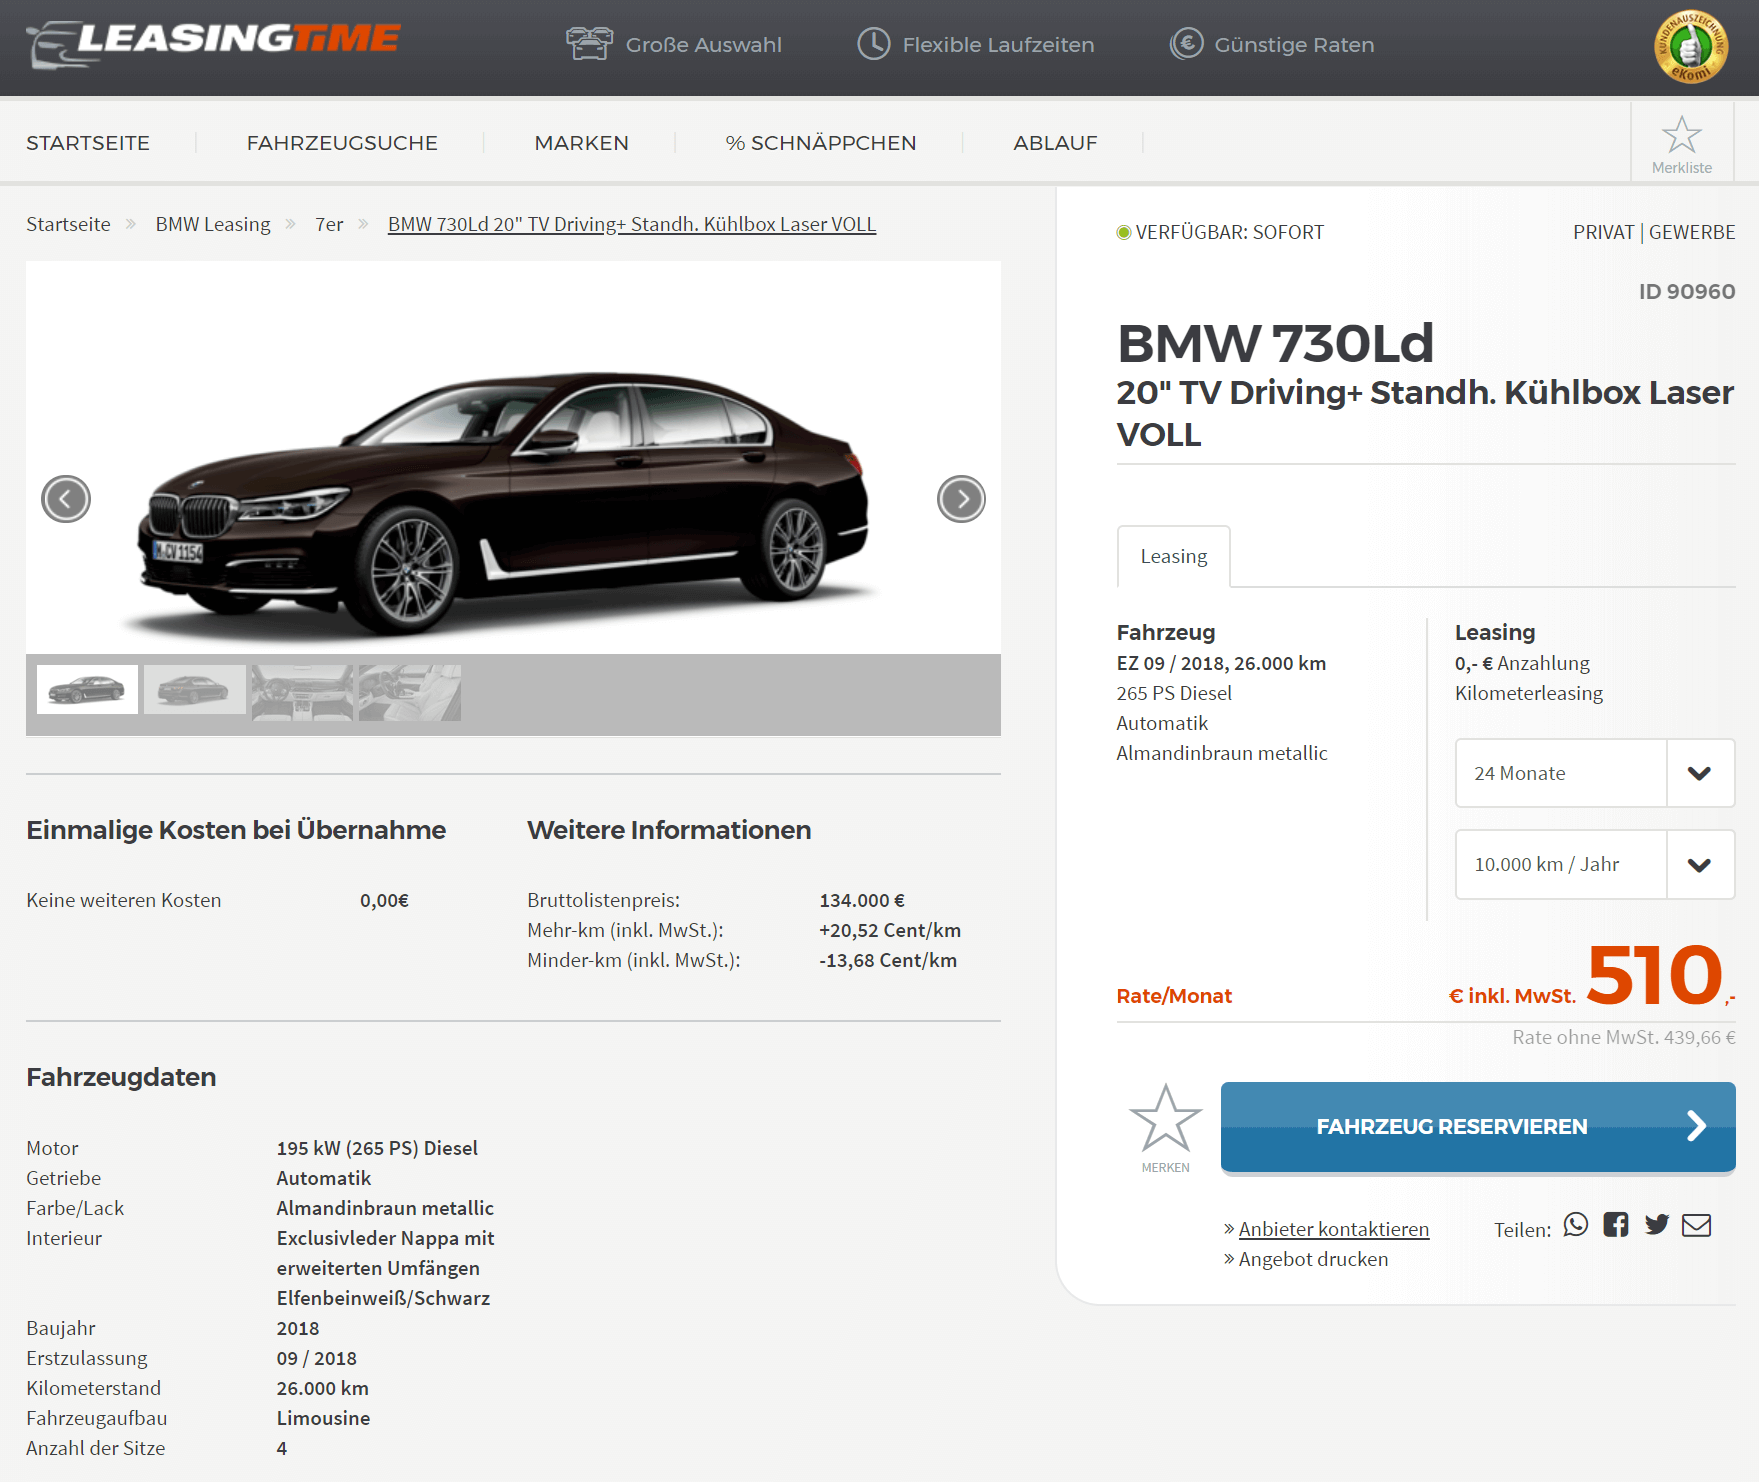This screenshot has height=1482, width=1759.
Task: Click +20,52 Cent/km value
Action: click(x=890, y=930)
